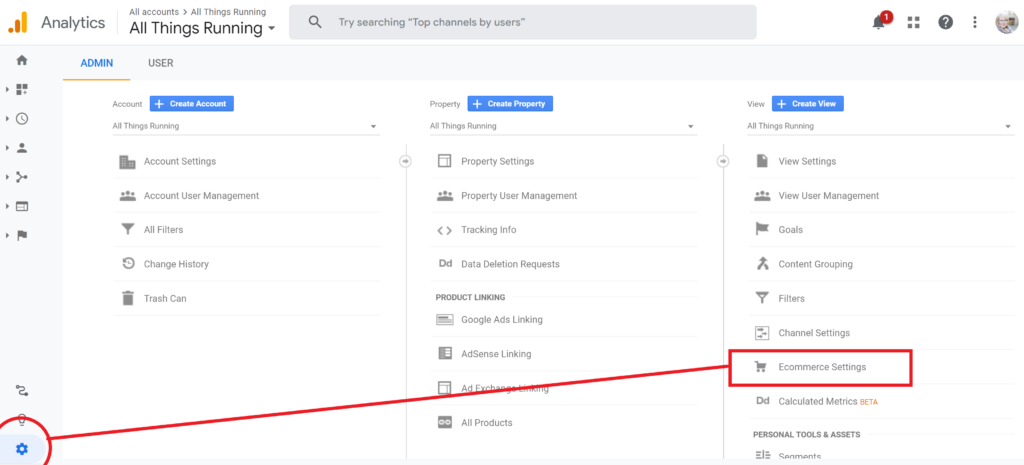Image resolution: width=1024 pixels, height=465 pixels.
Task: Click the Home icon in left sidebar
Action: [x=22, y=60]
